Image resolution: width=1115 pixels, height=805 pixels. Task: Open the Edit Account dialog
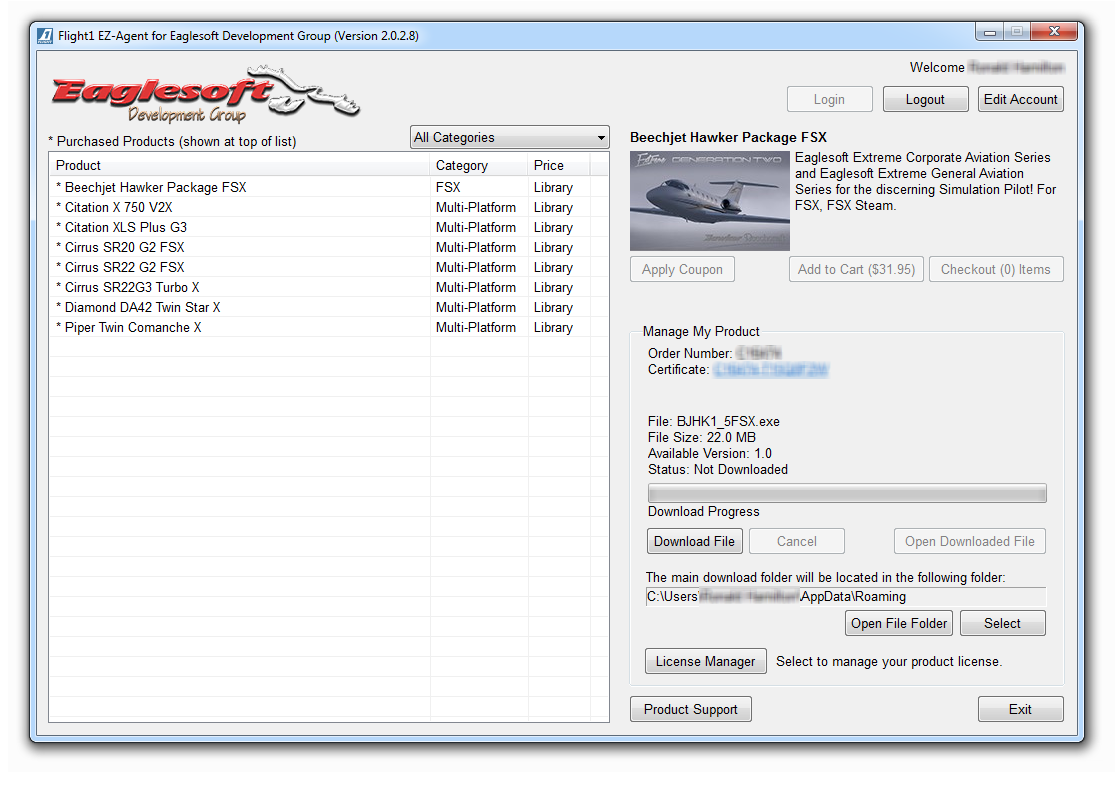pyautogui.click(x=1020, y=98)
